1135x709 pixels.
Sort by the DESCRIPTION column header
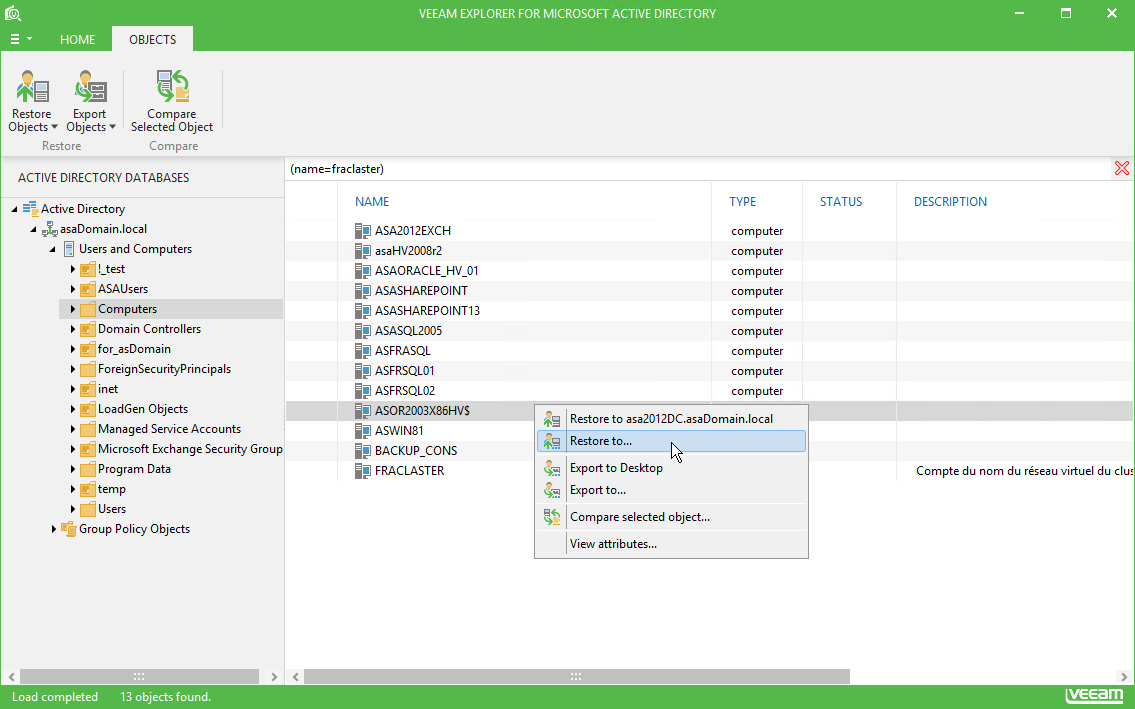(x=950, y=202)
